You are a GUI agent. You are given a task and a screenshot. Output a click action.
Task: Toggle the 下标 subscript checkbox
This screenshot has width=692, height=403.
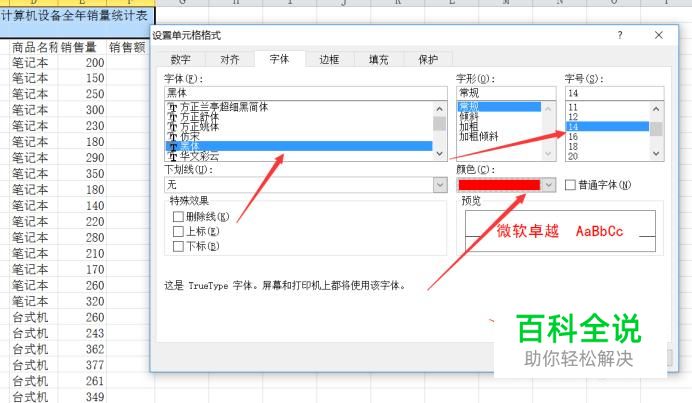point(178,246)
